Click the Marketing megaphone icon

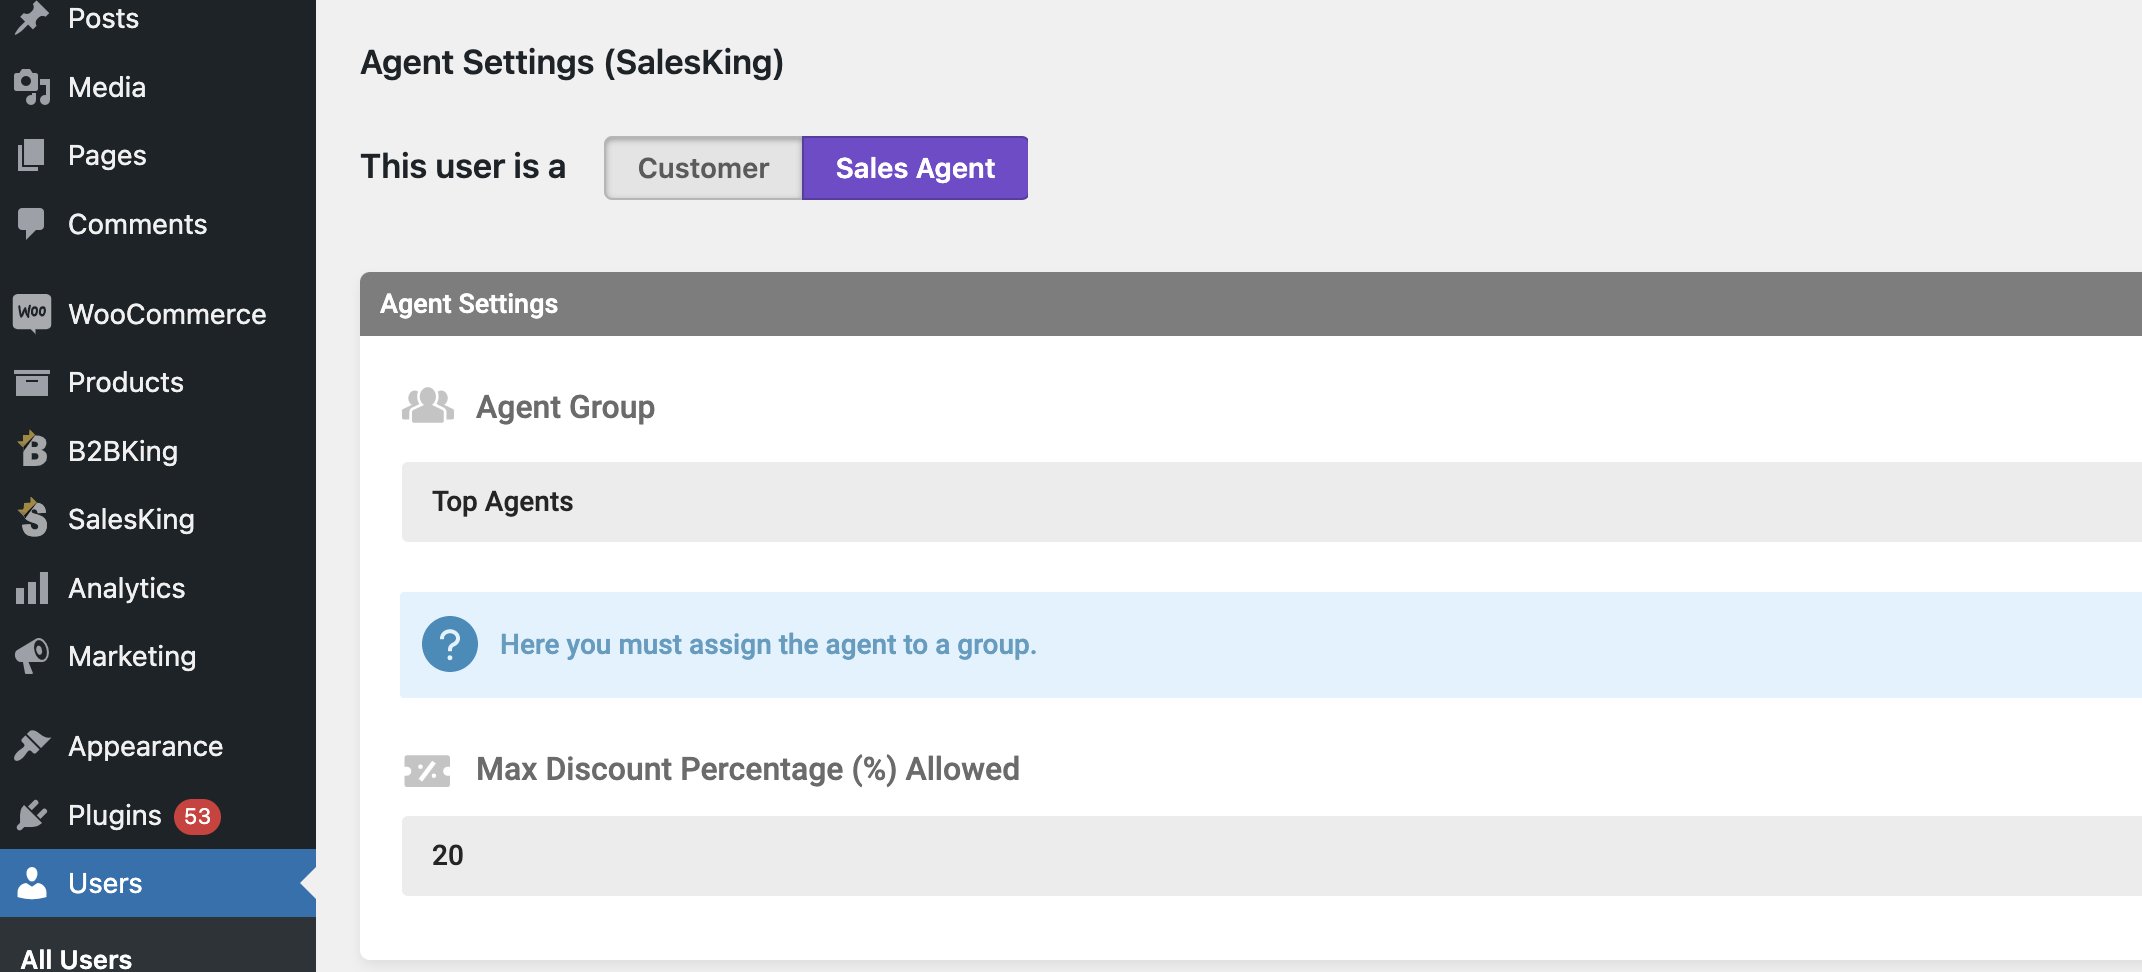(32, 656)
